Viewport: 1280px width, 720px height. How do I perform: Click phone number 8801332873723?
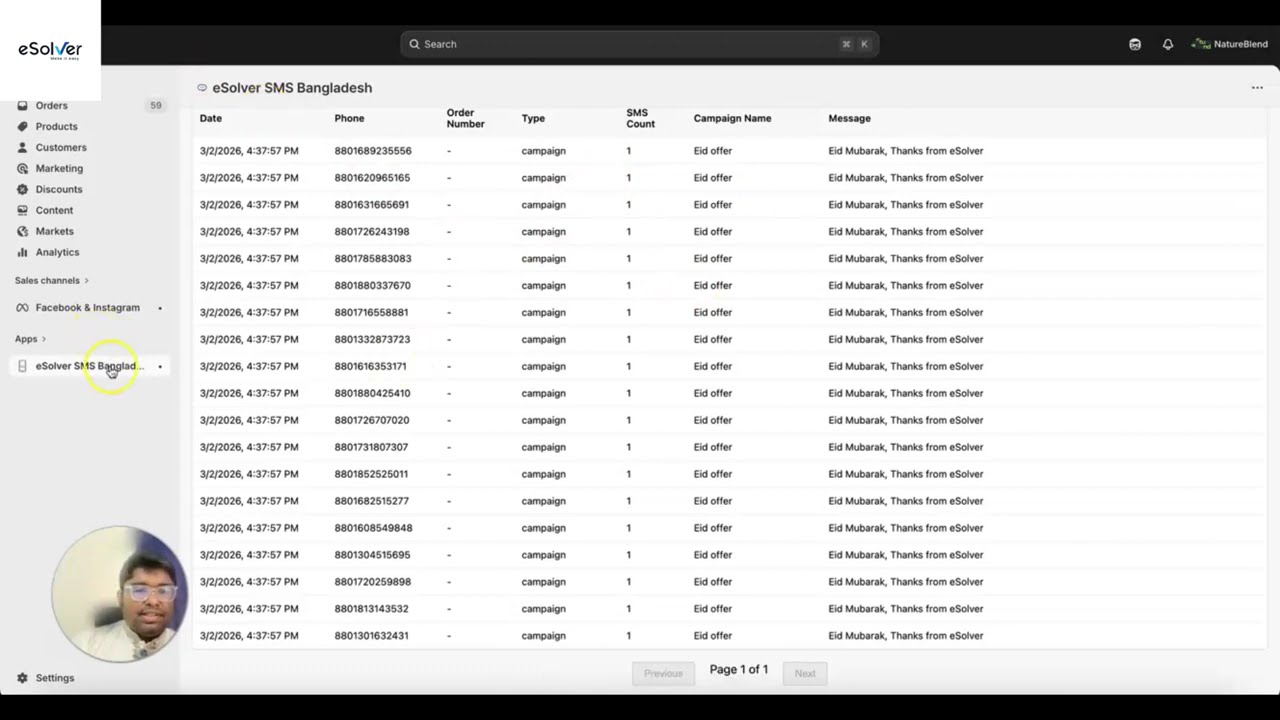coord(372,340)
